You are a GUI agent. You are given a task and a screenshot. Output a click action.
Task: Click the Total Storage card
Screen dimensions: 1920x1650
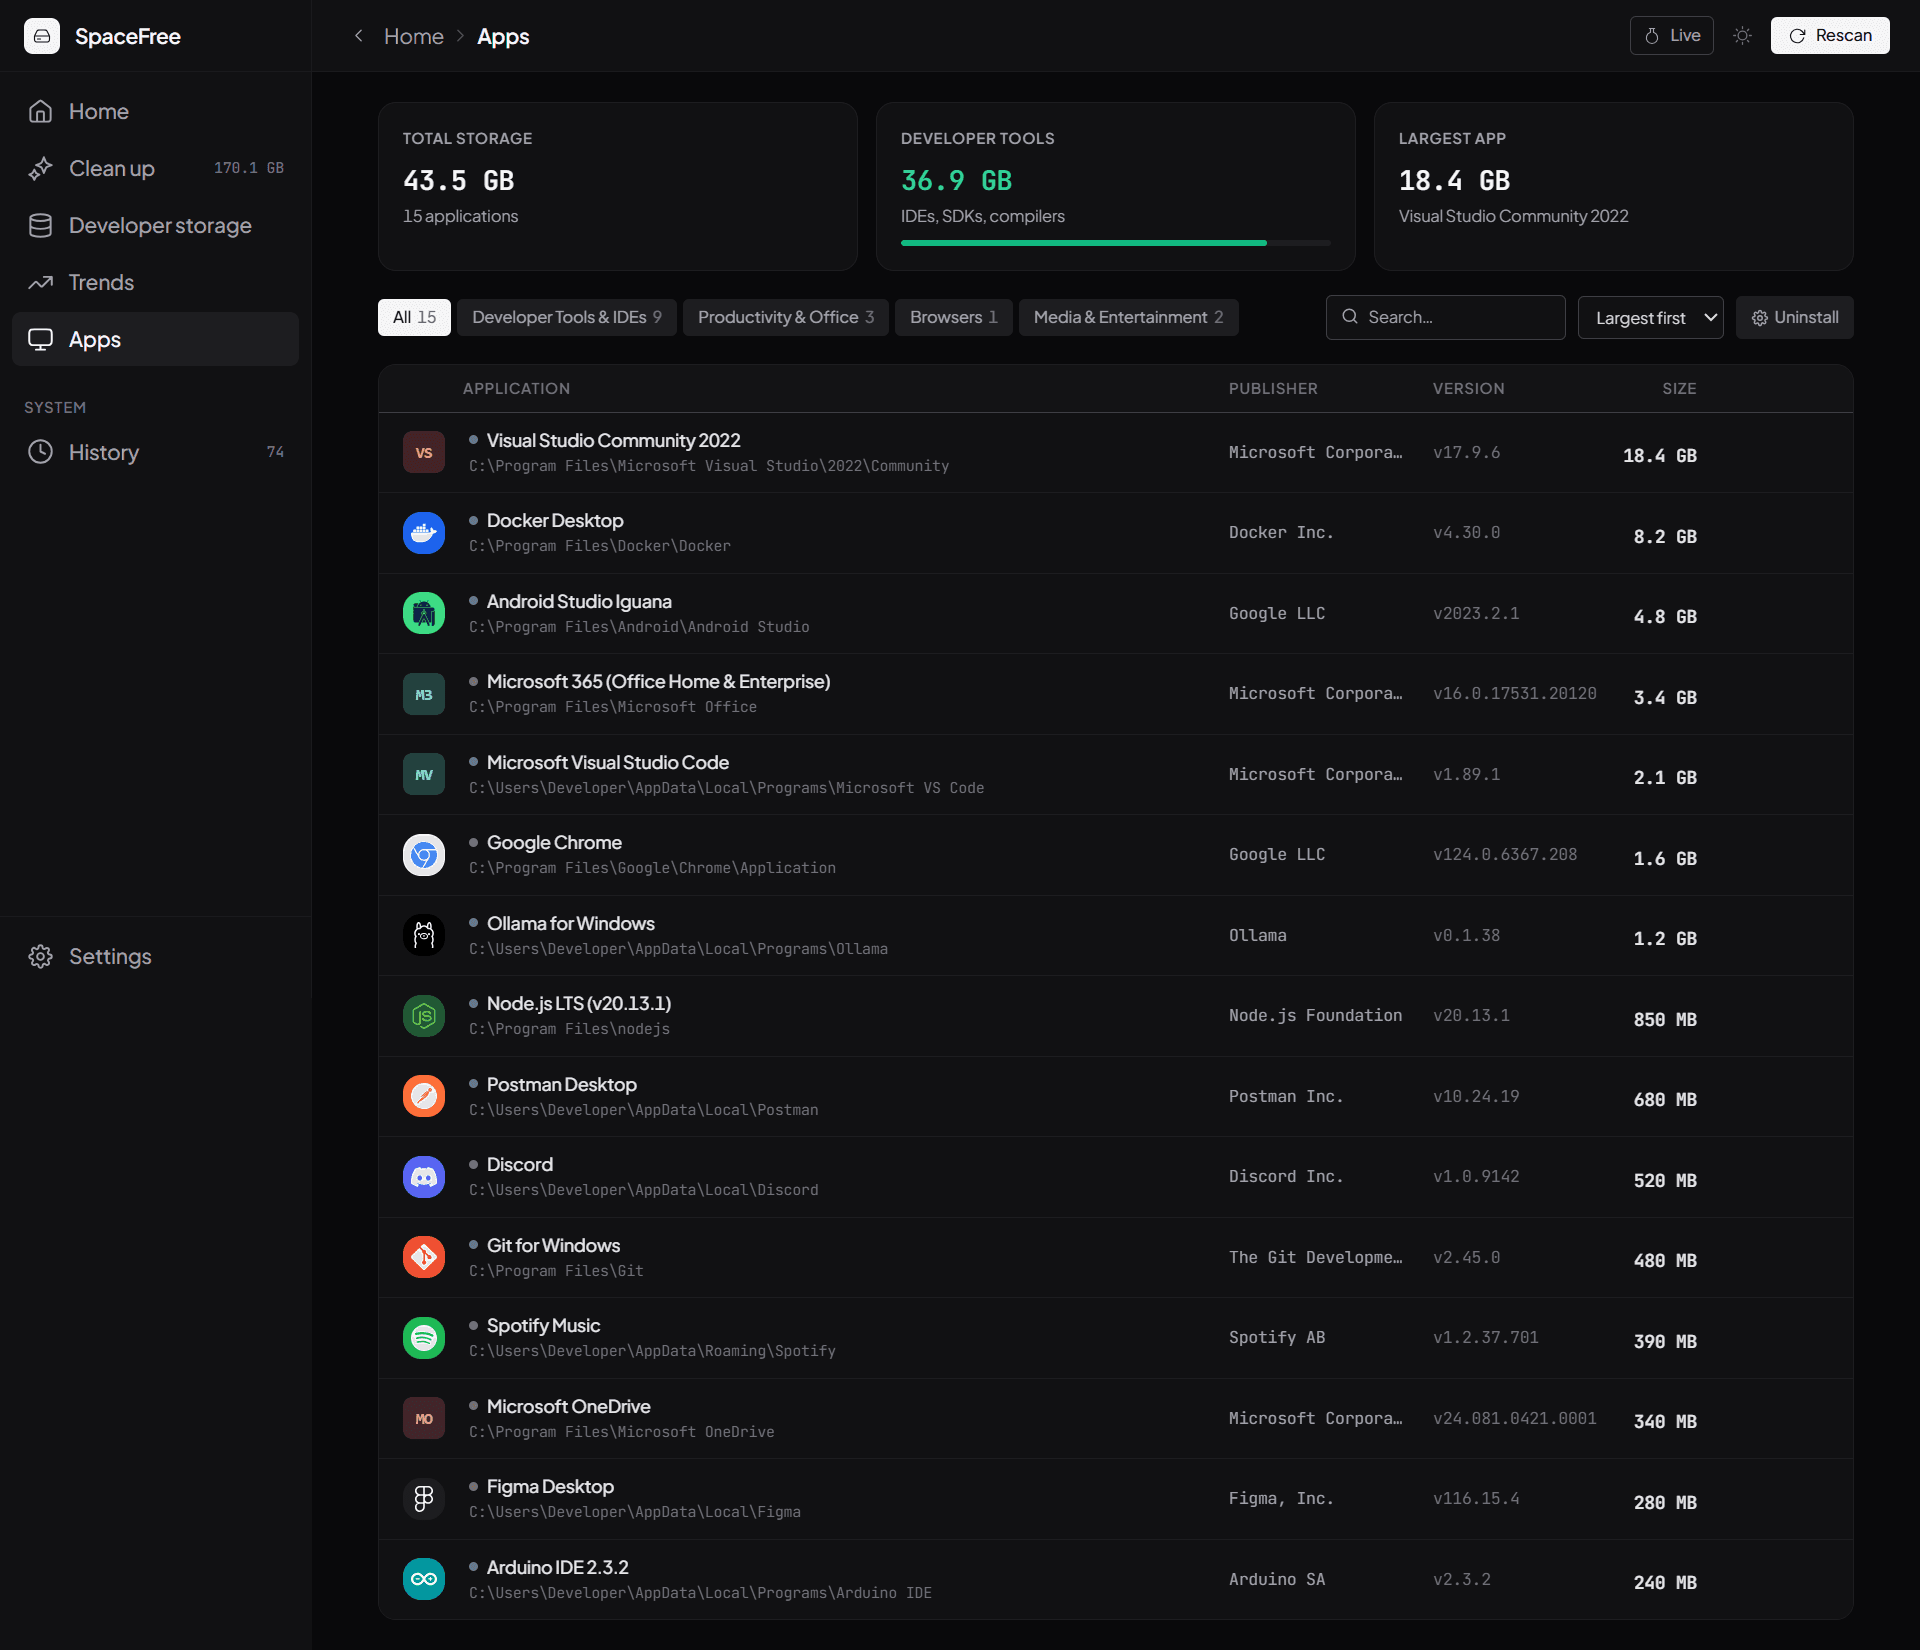pyautogui.click(x=618, y=186)
